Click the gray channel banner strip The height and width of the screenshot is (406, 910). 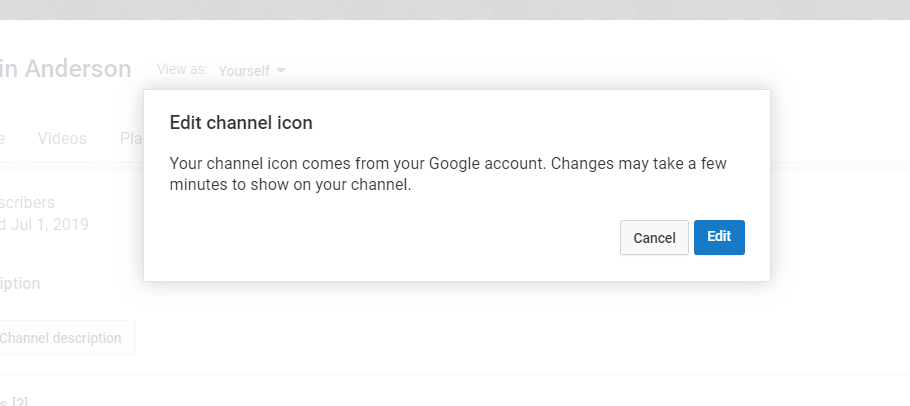coord(455,9)
